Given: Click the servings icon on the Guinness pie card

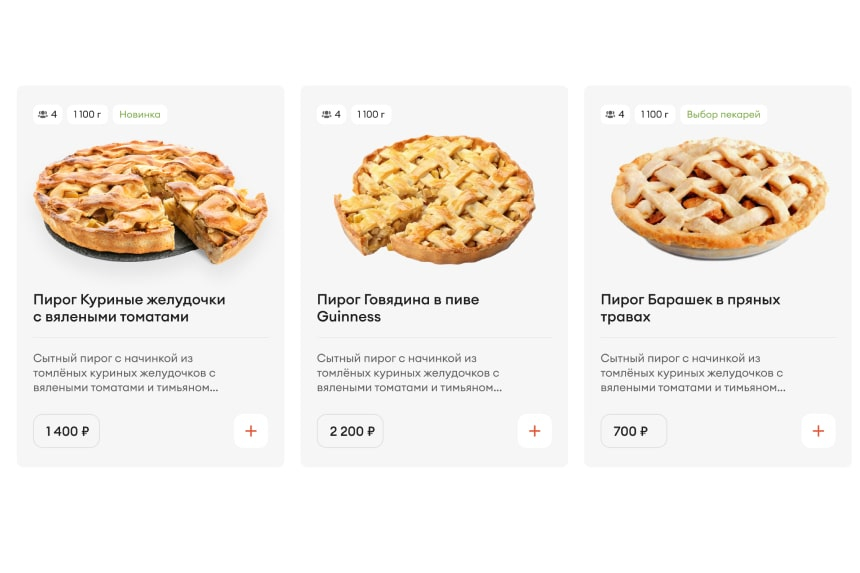Looking at the screenshot, I should [327, 114].
